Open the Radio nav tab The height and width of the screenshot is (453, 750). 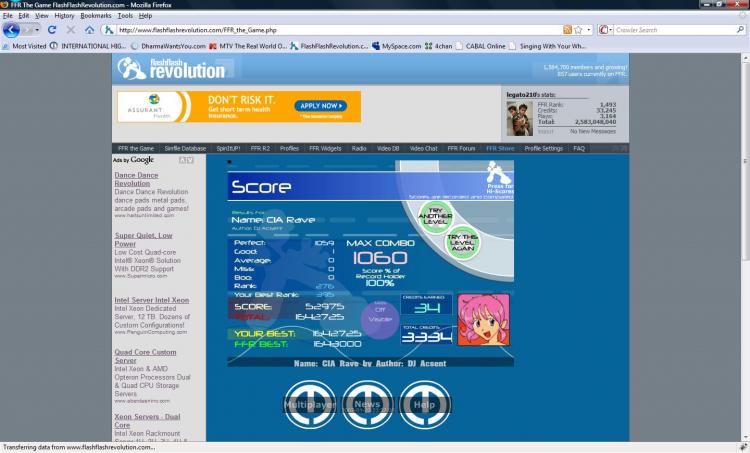(x=359, y=148)
